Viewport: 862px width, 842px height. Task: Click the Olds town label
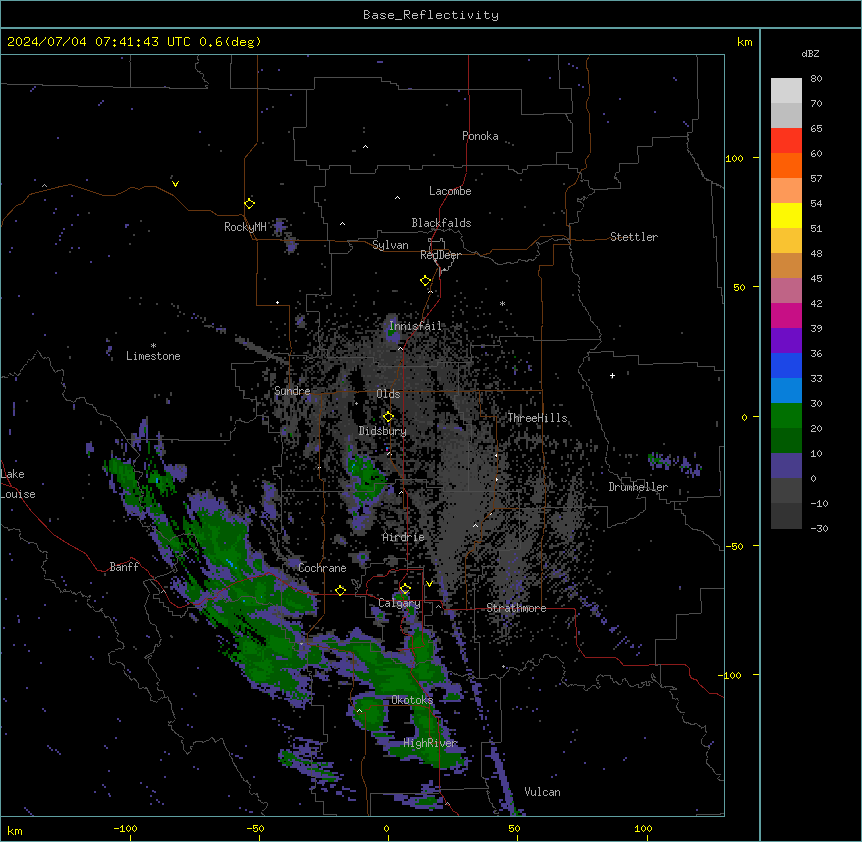click(388, 394)
